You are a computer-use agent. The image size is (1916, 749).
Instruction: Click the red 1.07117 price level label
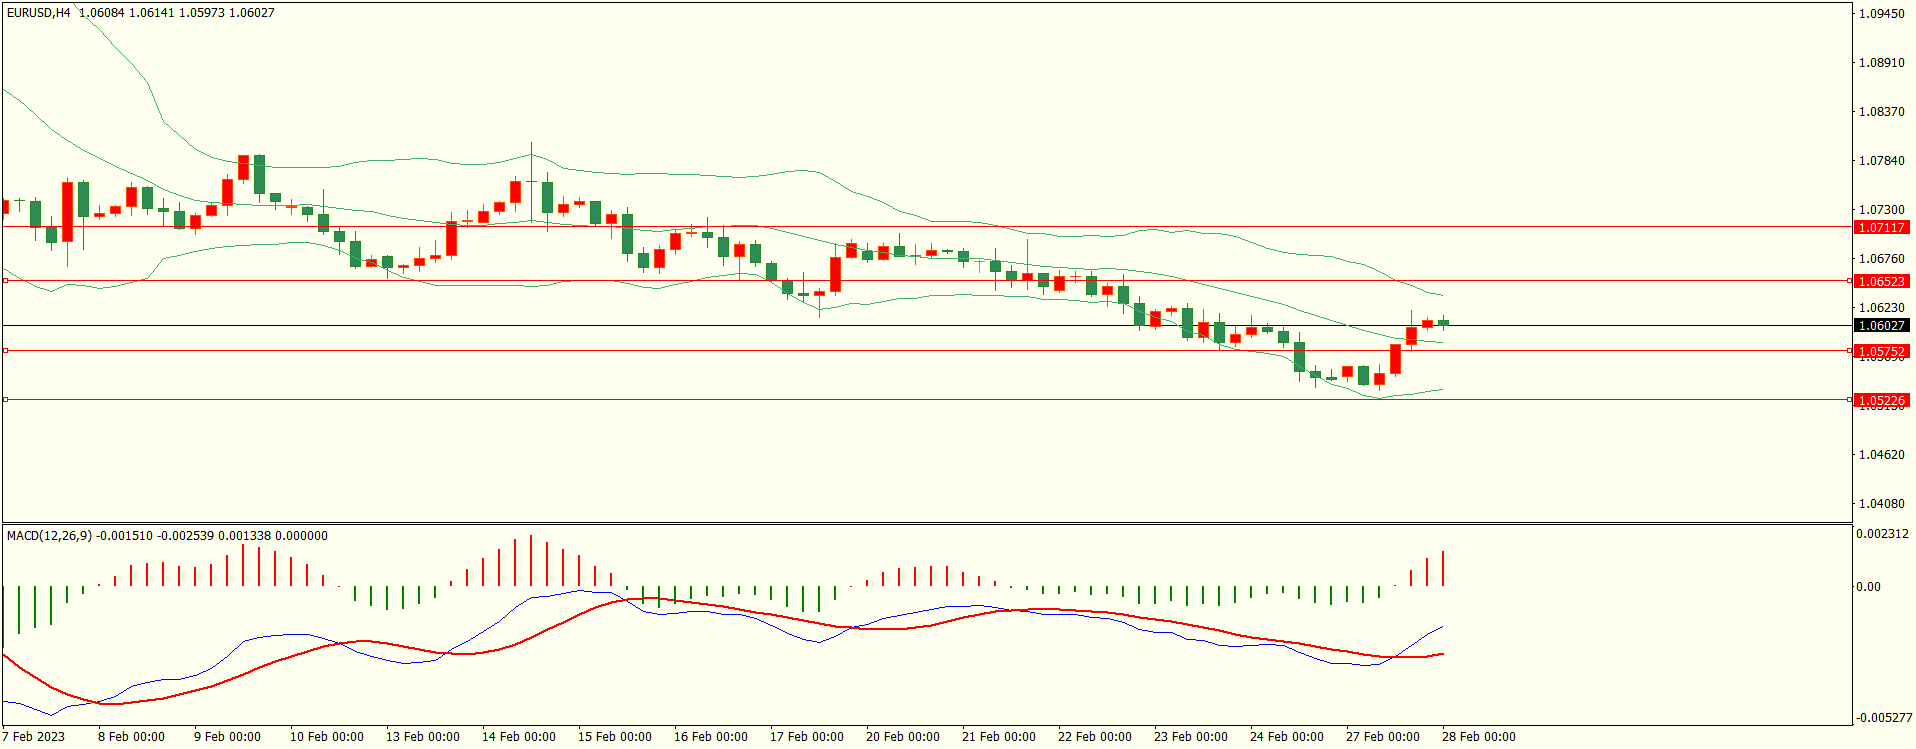(1881, 228)
